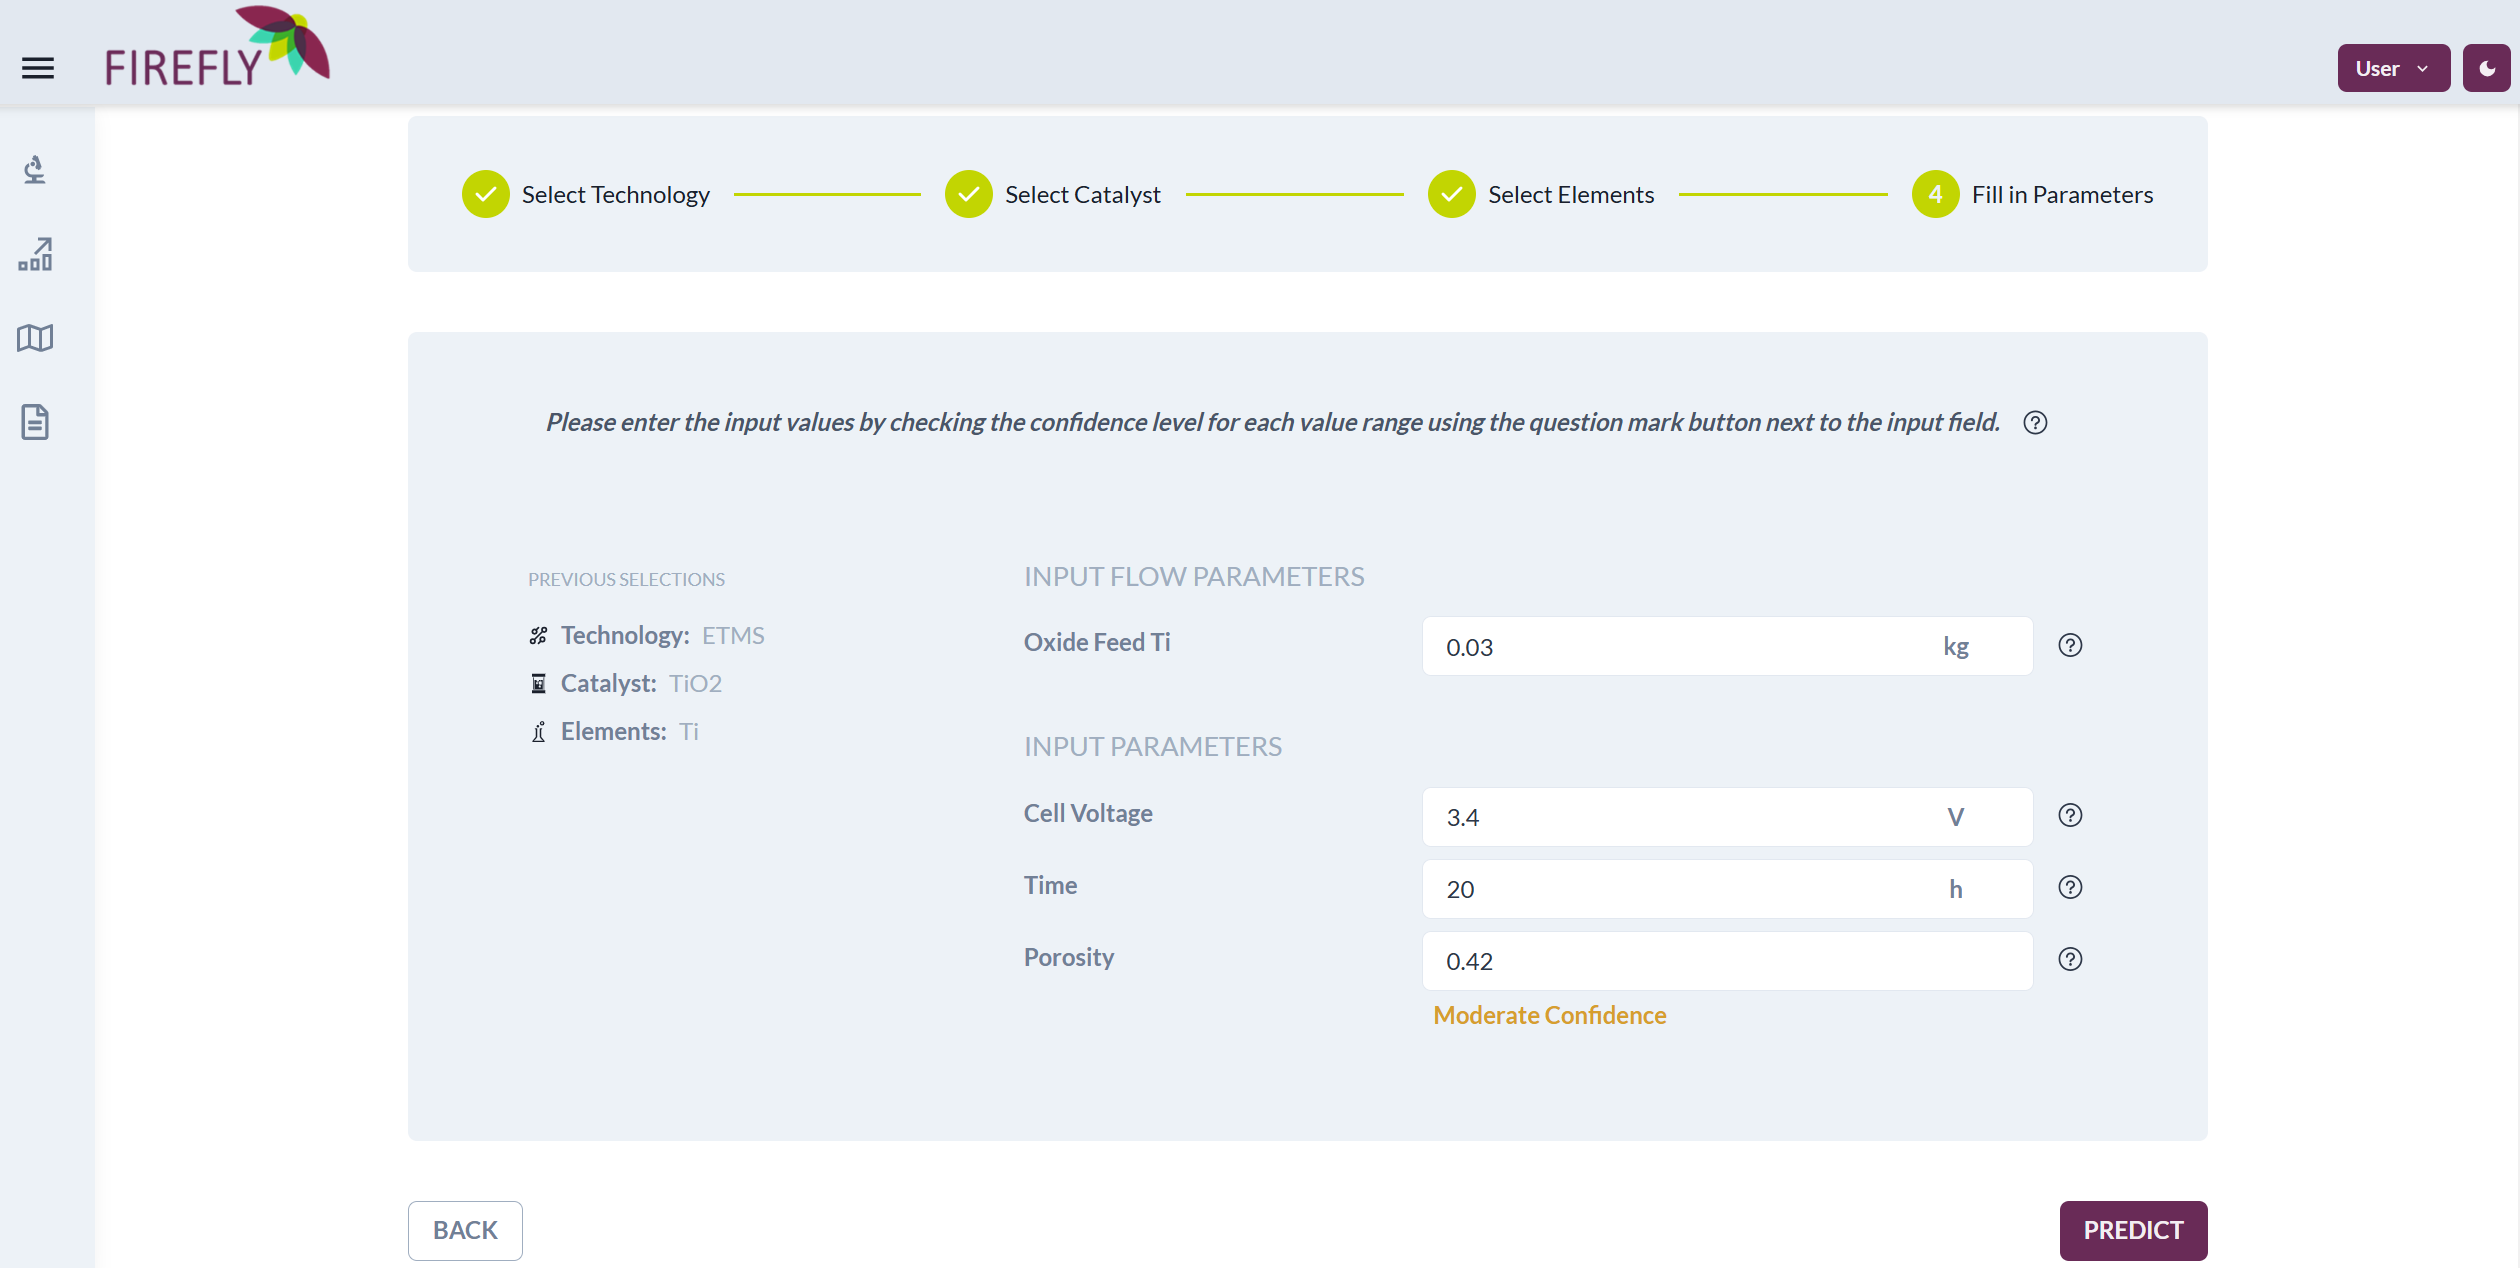Expand the User dropdown menu
Image resolution: width=2520 pixels, height=1268 pixels.
click(x=2392, y=68)
